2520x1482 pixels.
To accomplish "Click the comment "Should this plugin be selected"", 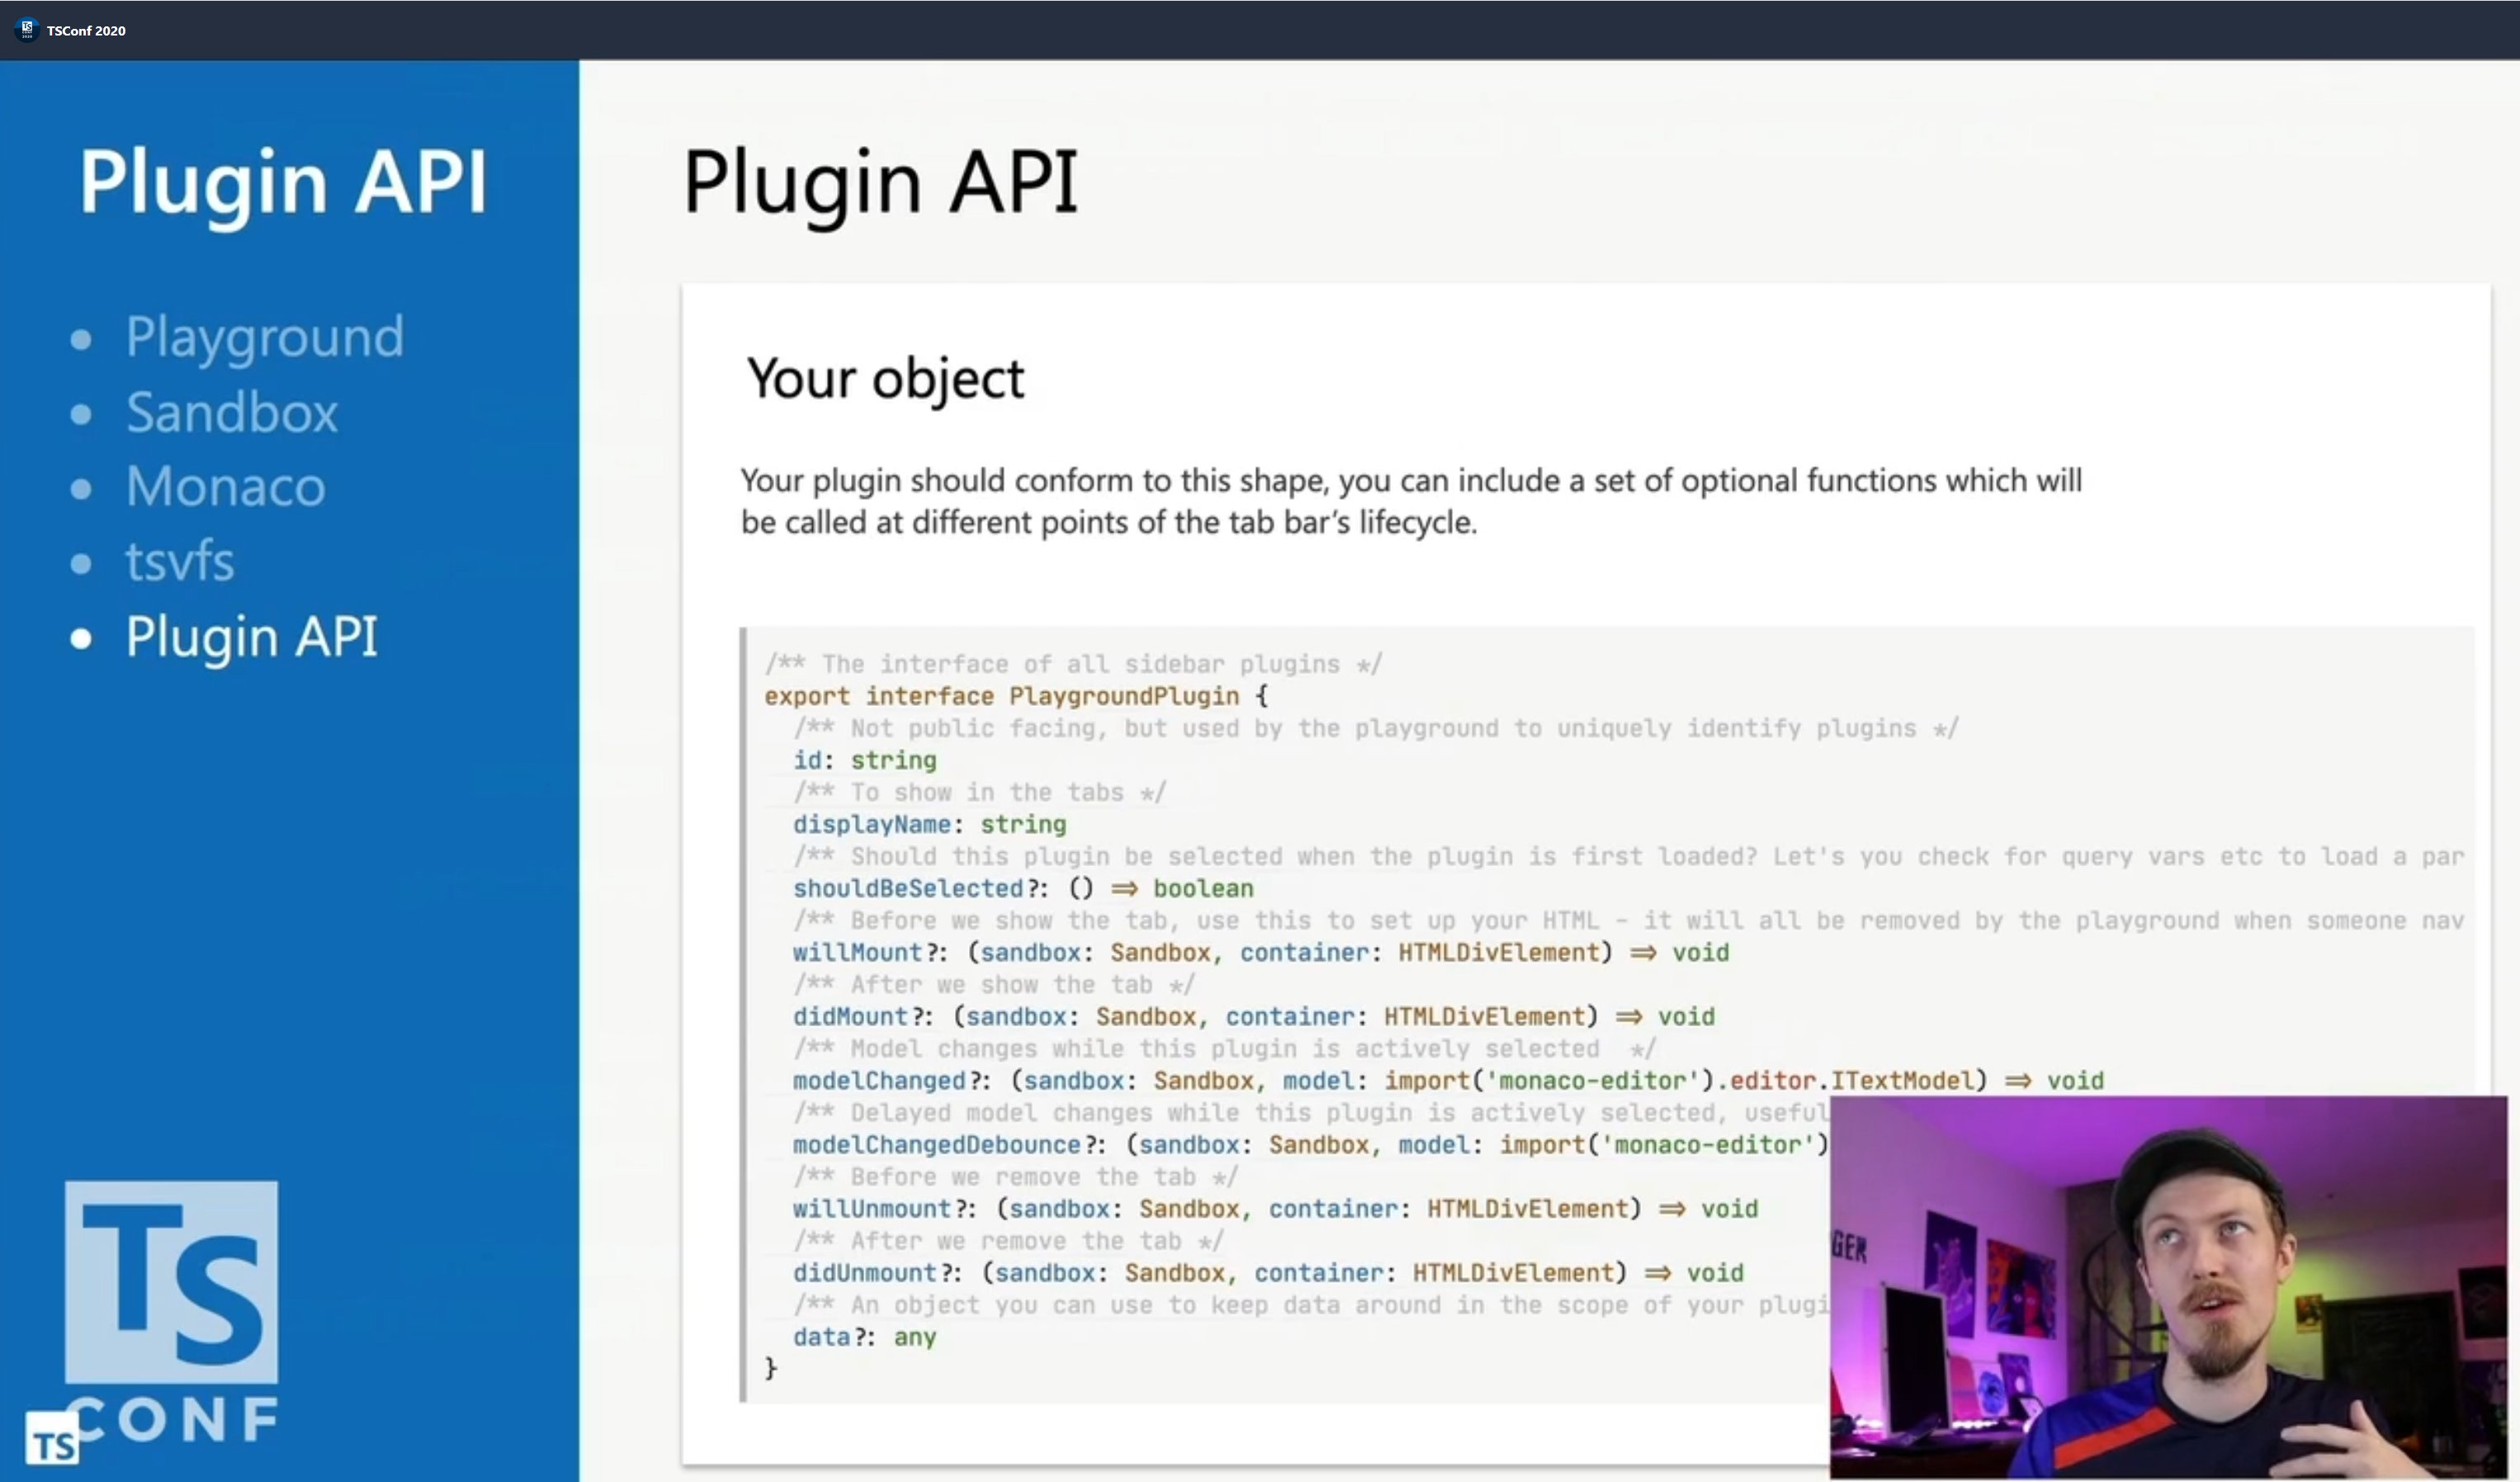I will tap(1629, 856).
